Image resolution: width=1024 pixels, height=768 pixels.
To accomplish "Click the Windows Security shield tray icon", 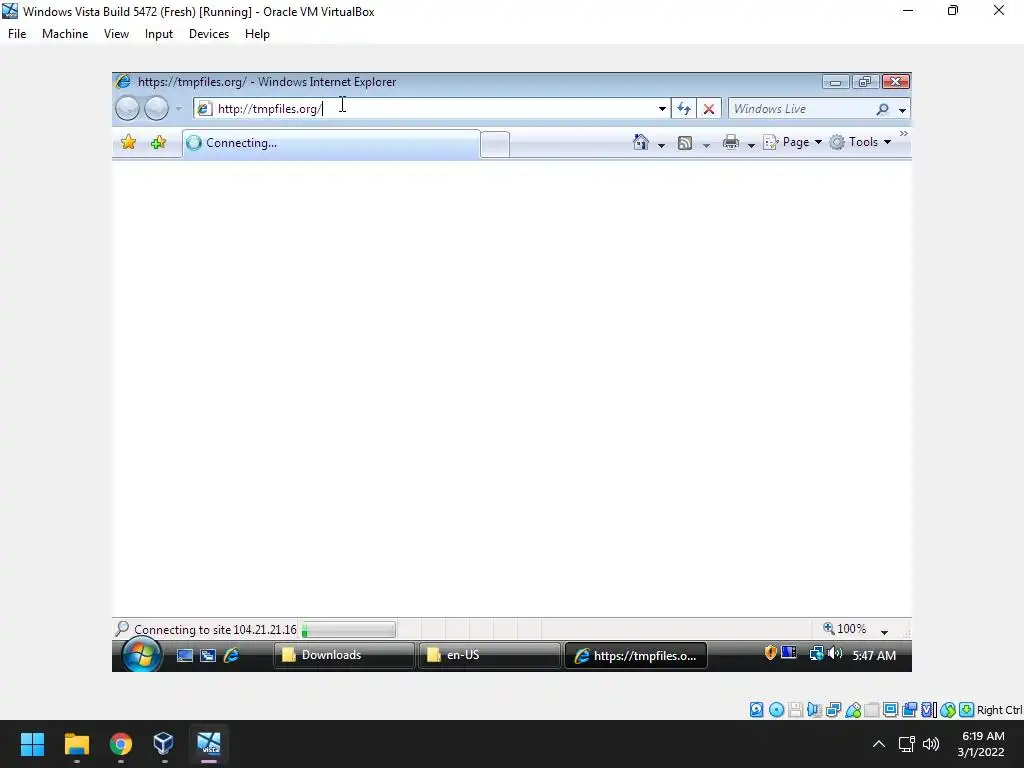I will 771,652.
